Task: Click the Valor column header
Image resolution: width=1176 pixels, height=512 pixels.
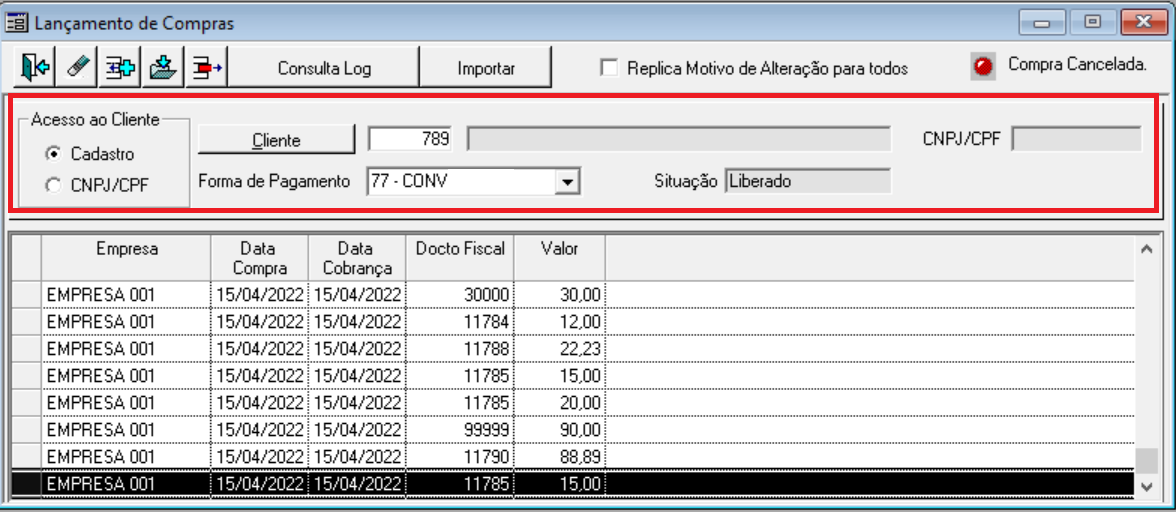Action: 560,257
